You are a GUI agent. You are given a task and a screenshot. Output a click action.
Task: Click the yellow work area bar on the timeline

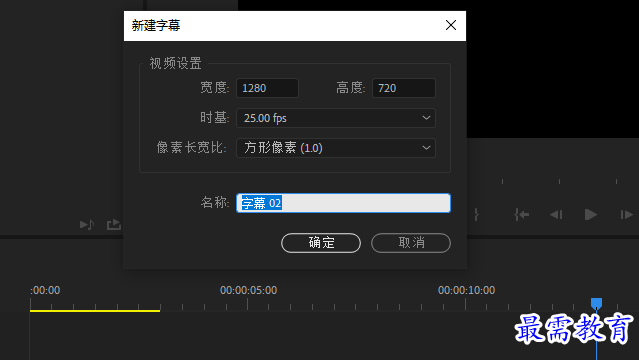click(x=95, y=311)
